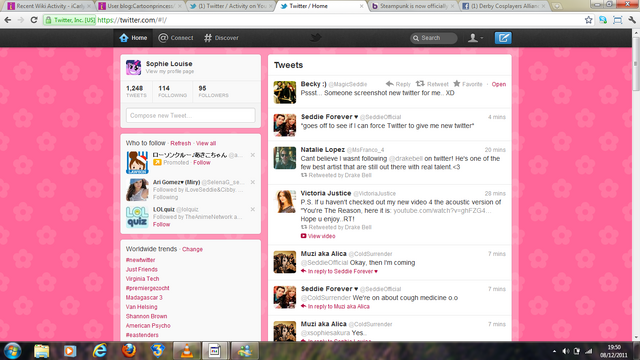
Task: Click the browser Forward arrow
Action: pos(21,20)
